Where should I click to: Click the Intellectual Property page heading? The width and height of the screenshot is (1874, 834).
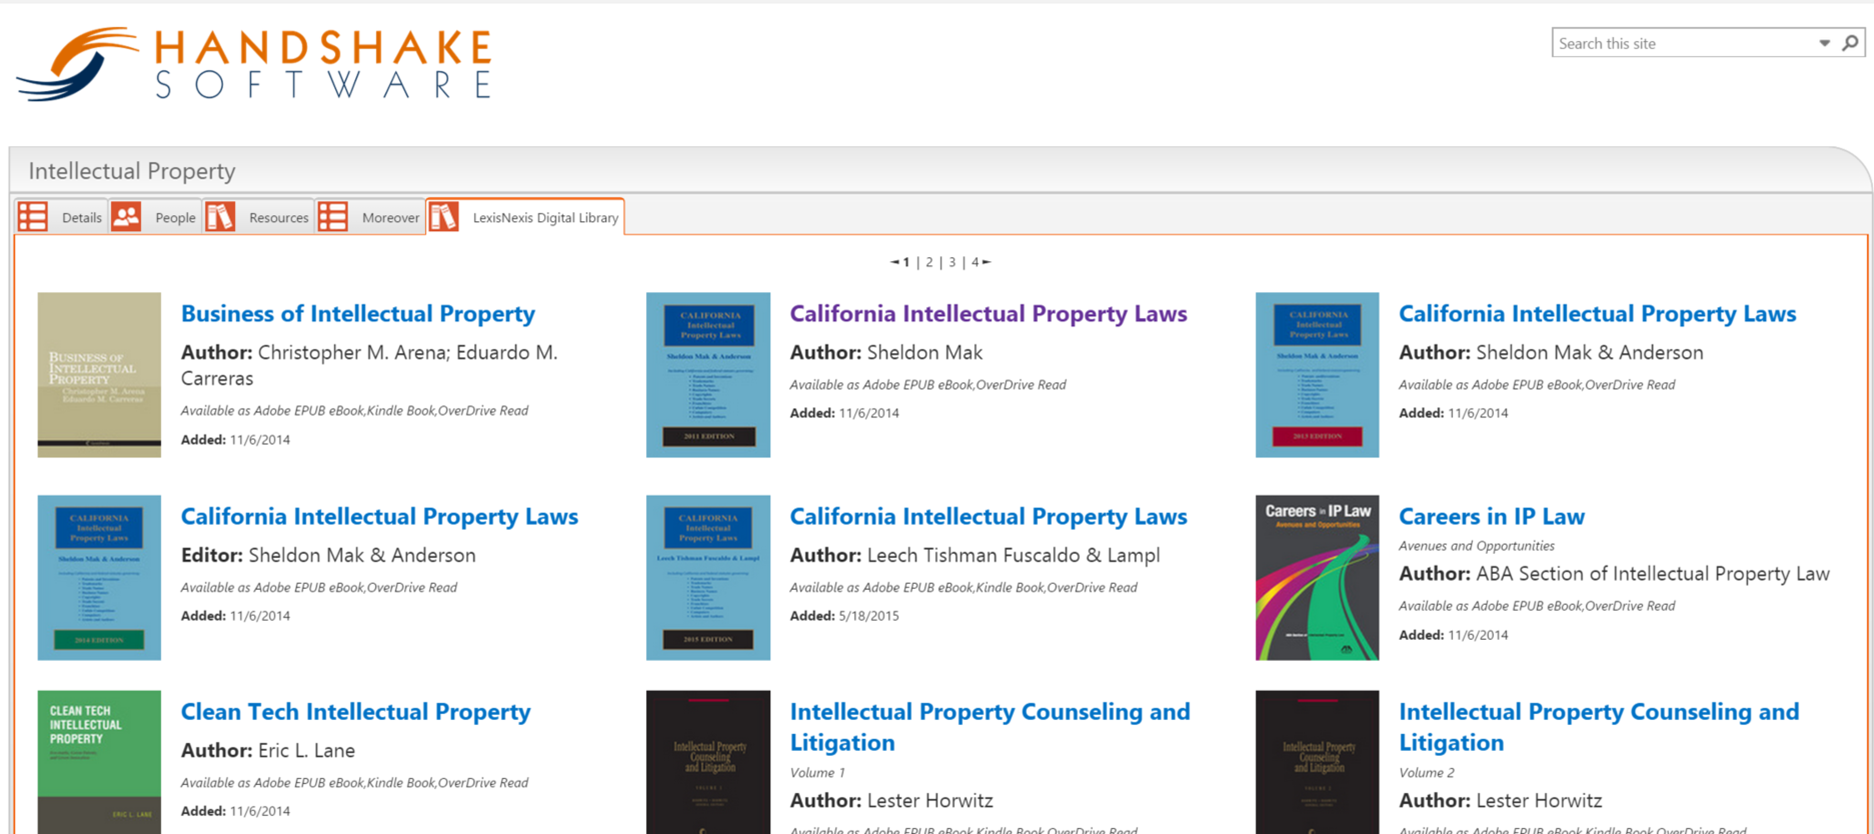click(x=132, y=171)
